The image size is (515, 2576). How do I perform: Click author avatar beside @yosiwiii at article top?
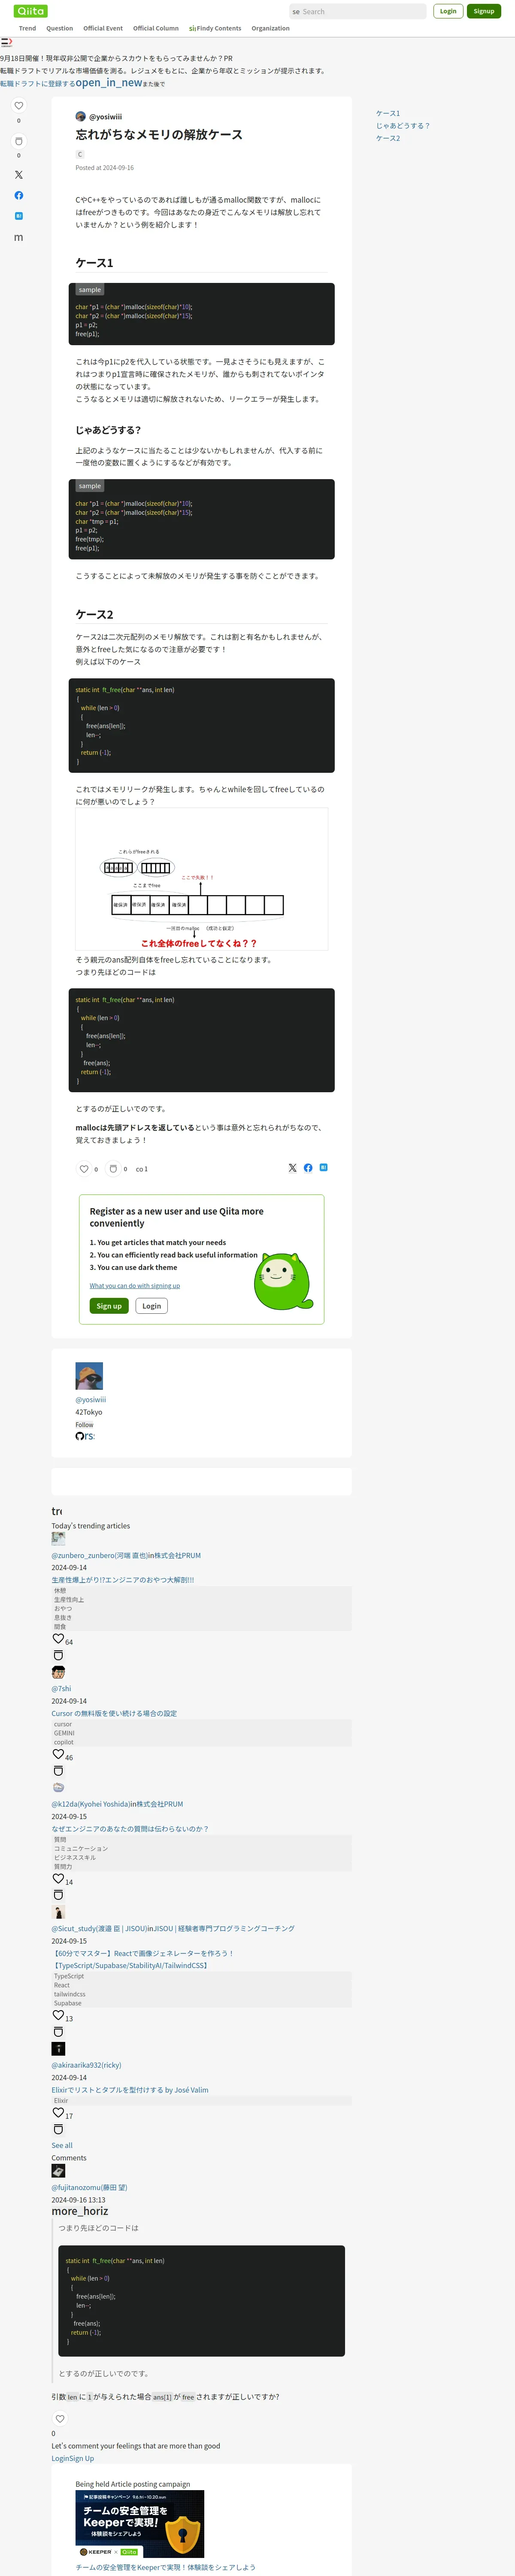(x=81, y=117)
